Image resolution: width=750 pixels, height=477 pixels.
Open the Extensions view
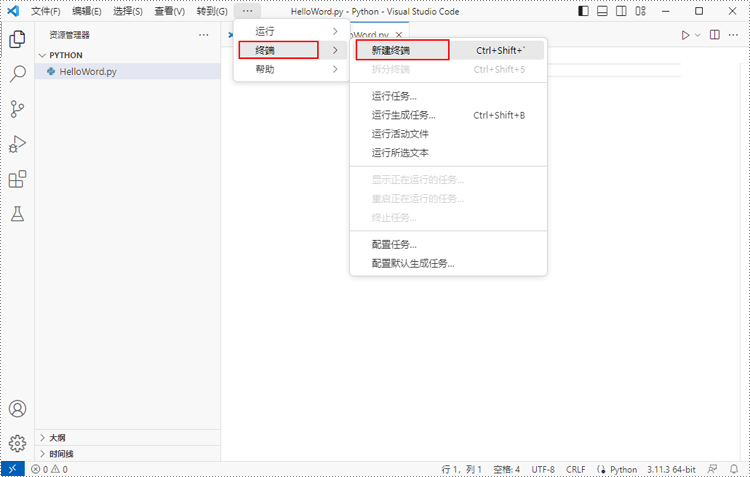click(17, 179)
